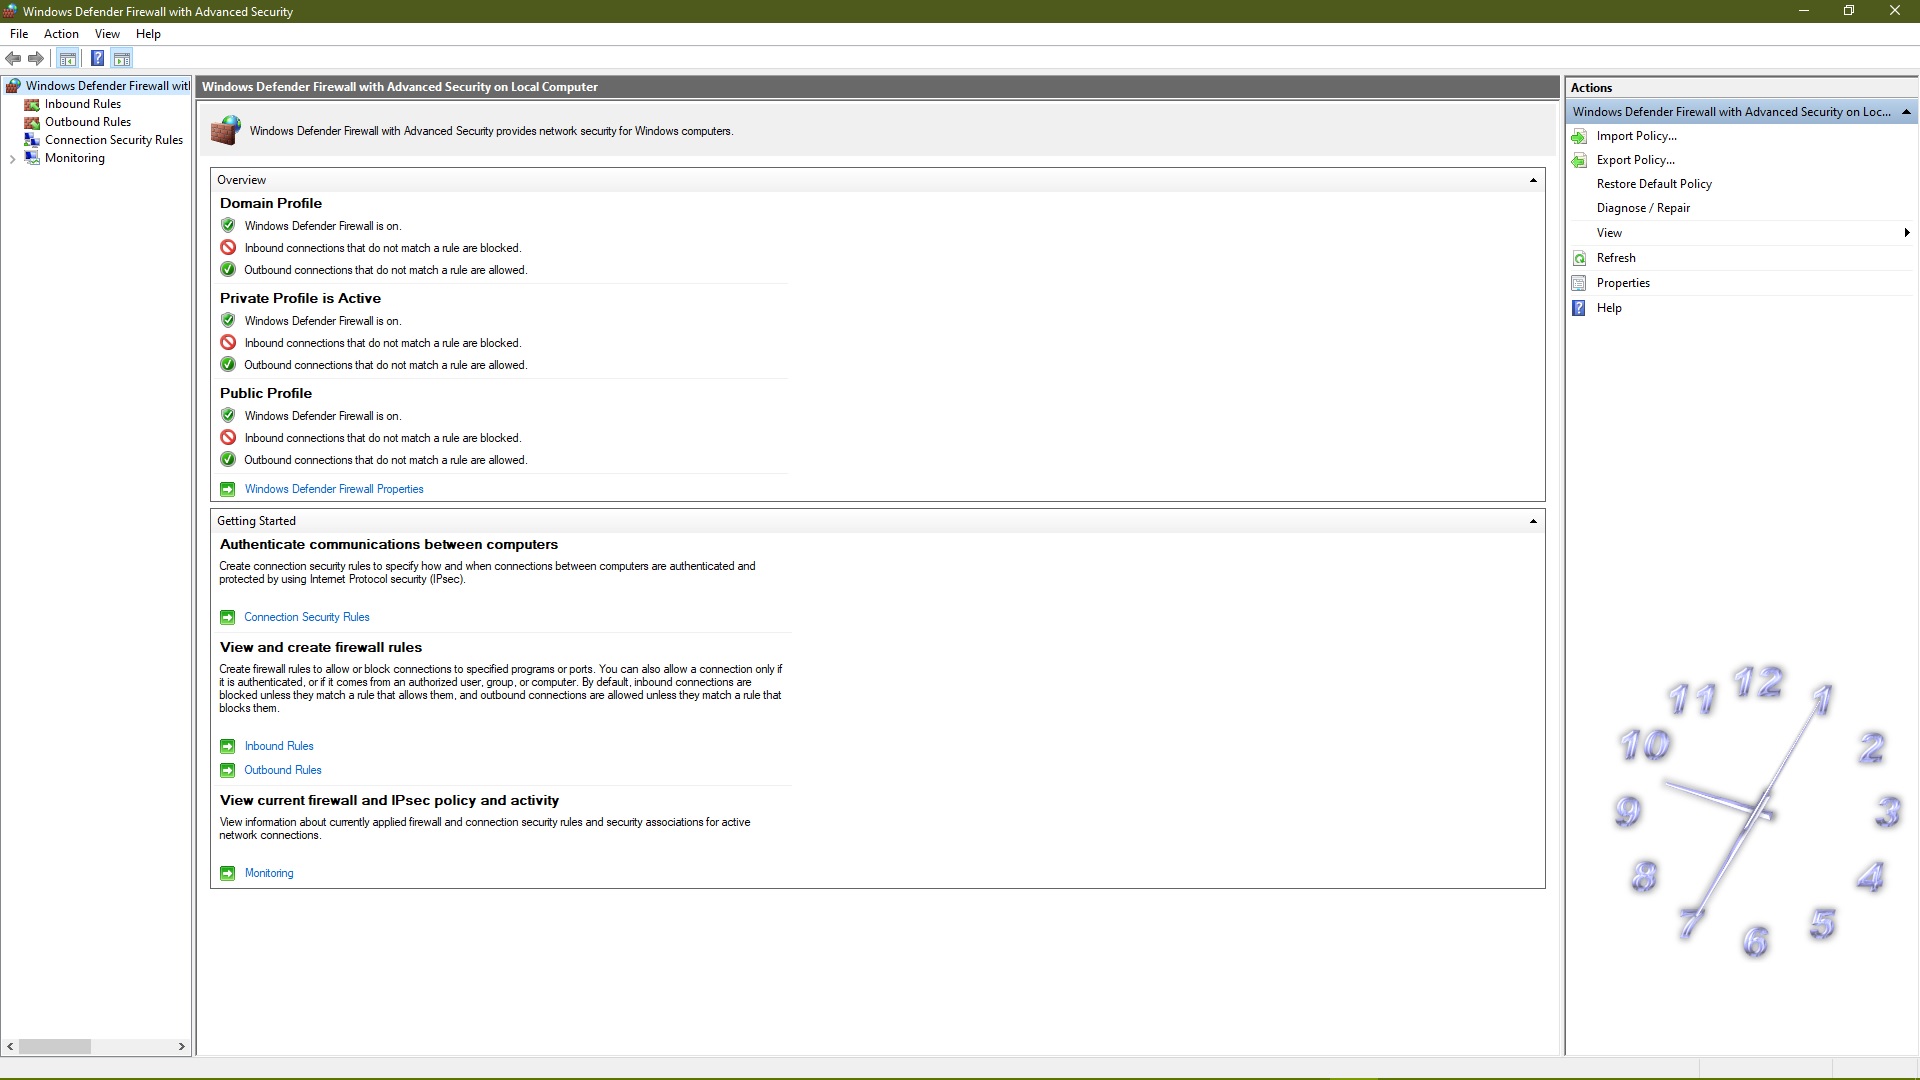Click the blue Help toolbar icon
This screenshot has width=1920, height=1080.
[x=97, y=58]
